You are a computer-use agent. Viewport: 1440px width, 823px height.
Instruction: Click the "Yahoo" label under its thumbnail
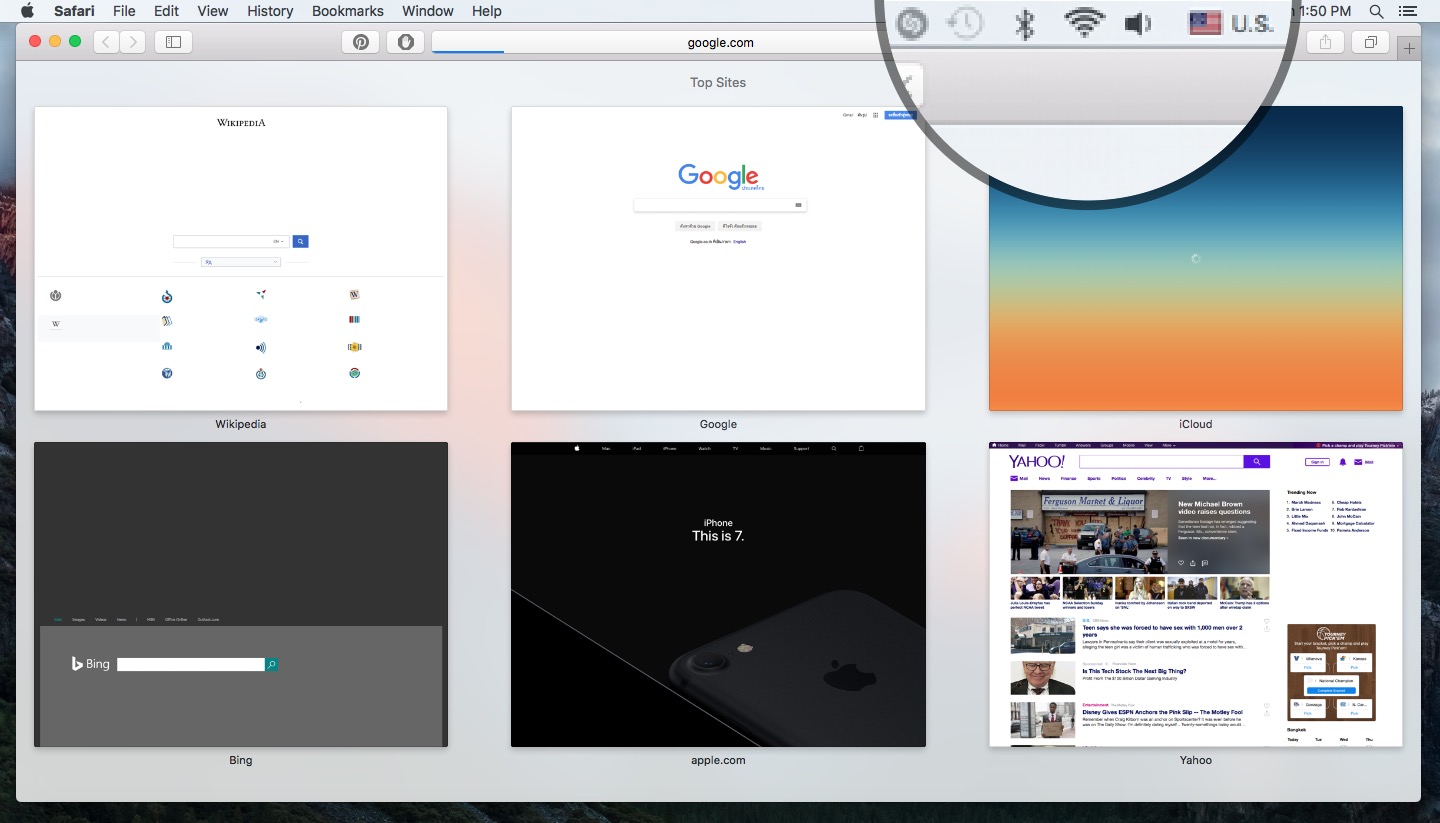coord(1196,760)
